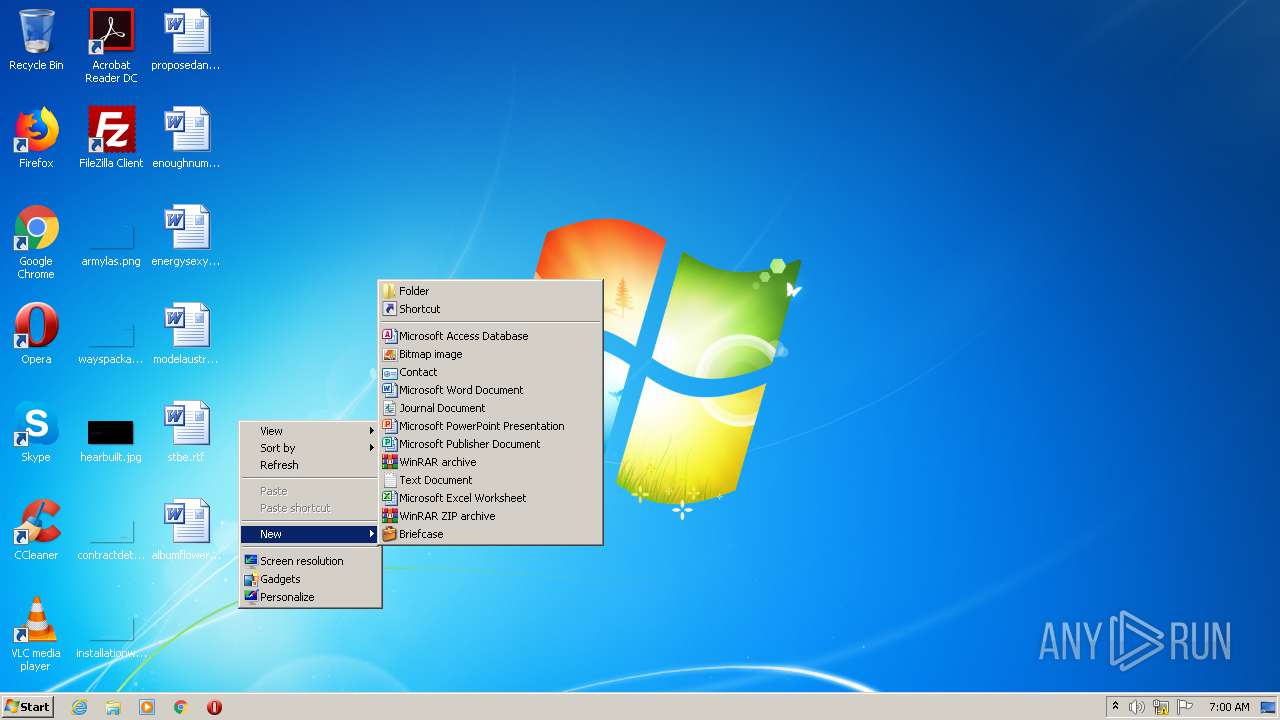The image size is (1280, 720).
Task: Open the Google Chrome desktop shortcut
Action: point(36,242)
